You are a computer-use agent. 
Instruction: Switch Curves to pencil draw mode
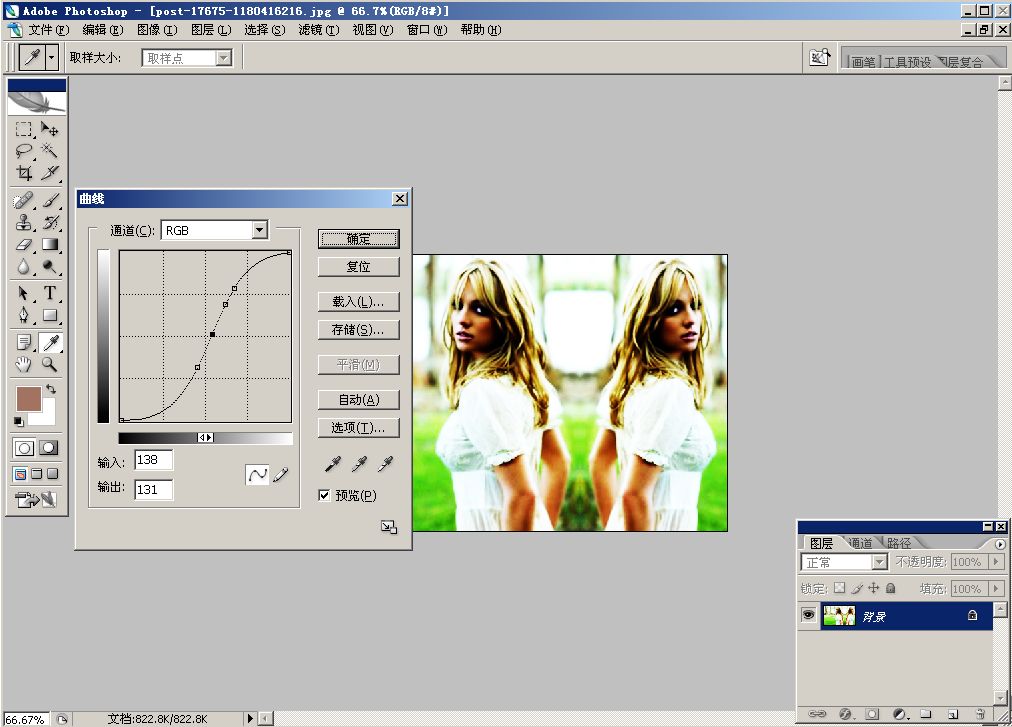coord(280,475)
